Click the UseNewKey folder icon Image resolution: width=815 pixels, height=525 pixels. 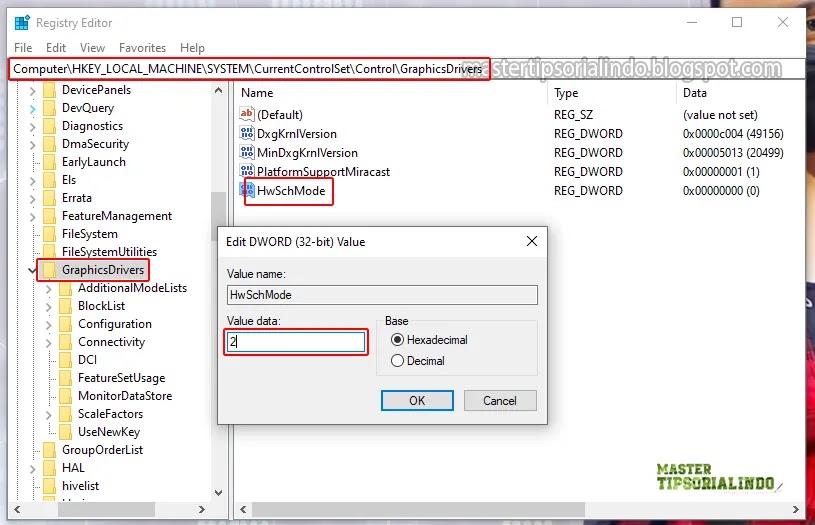coord(65,432)
